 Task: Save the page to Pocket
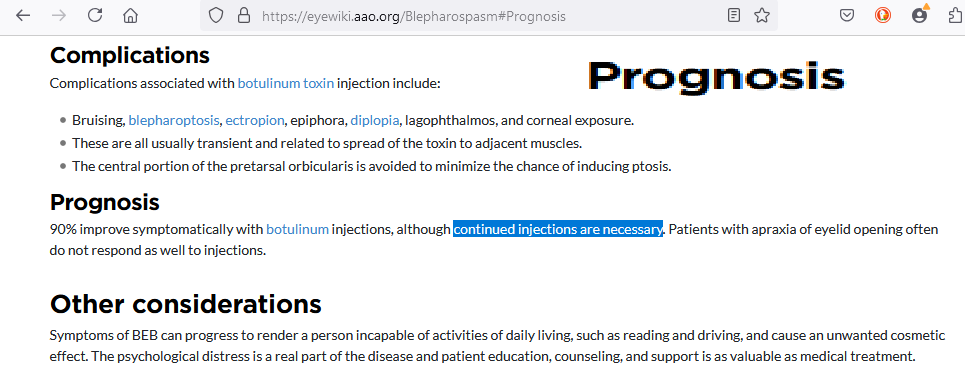tap(847, 15)
